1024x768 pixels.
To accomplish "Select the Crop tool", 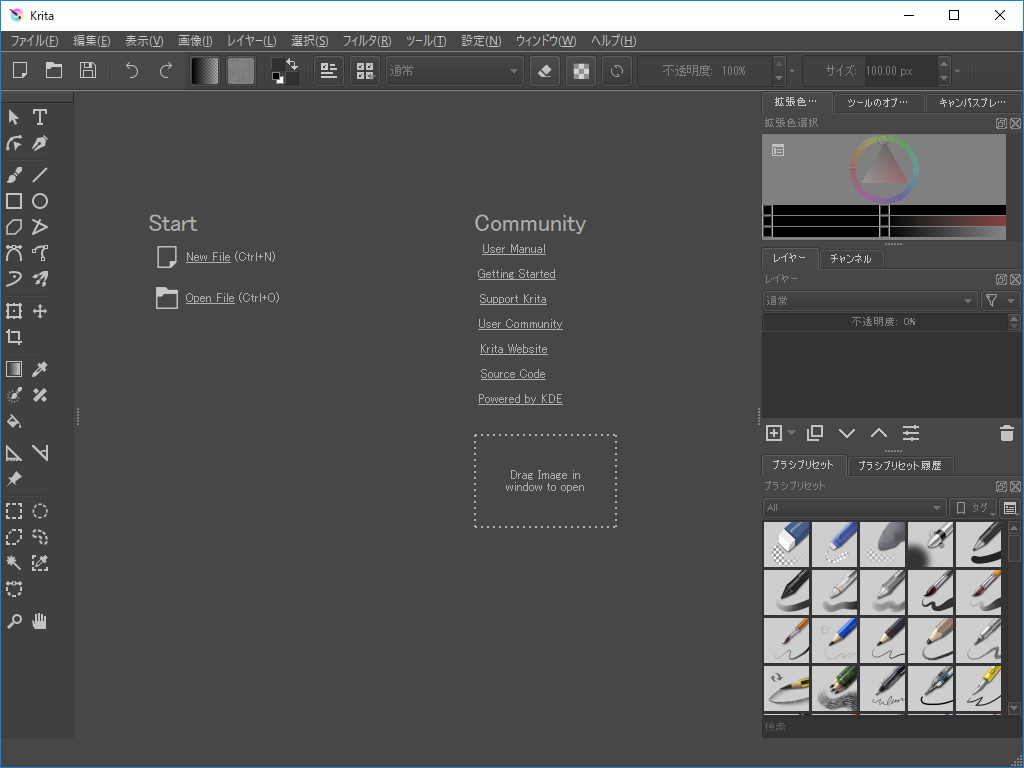I will tap(14, 338).
